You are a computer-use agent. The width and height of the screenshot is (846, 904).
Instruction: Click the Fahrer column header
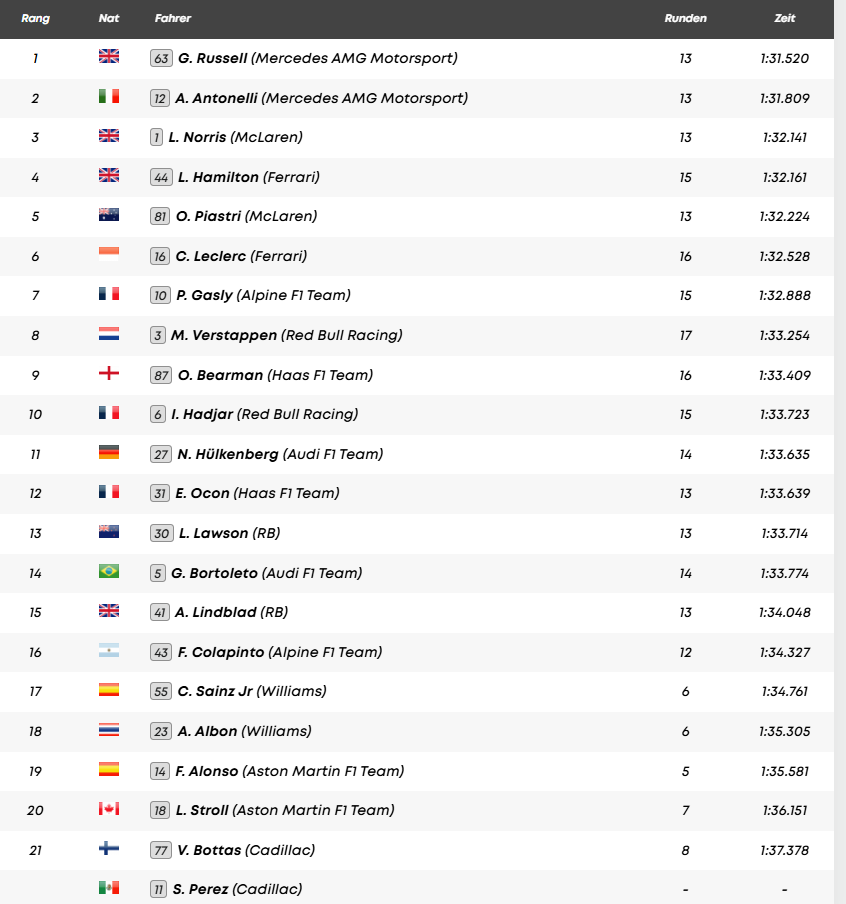[173, 19]
